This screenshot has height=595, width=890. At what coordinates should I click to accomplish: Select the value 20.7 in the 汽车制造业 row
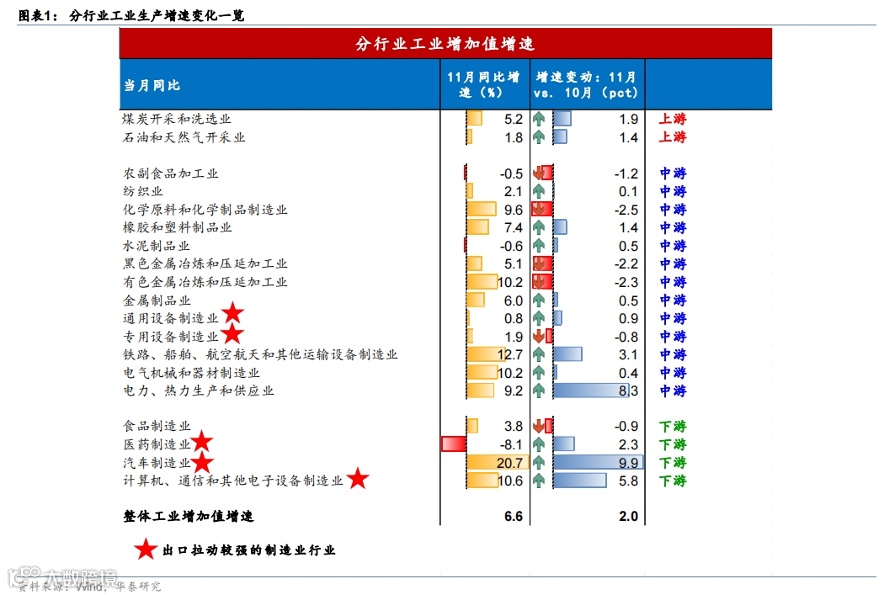(510, 463)
